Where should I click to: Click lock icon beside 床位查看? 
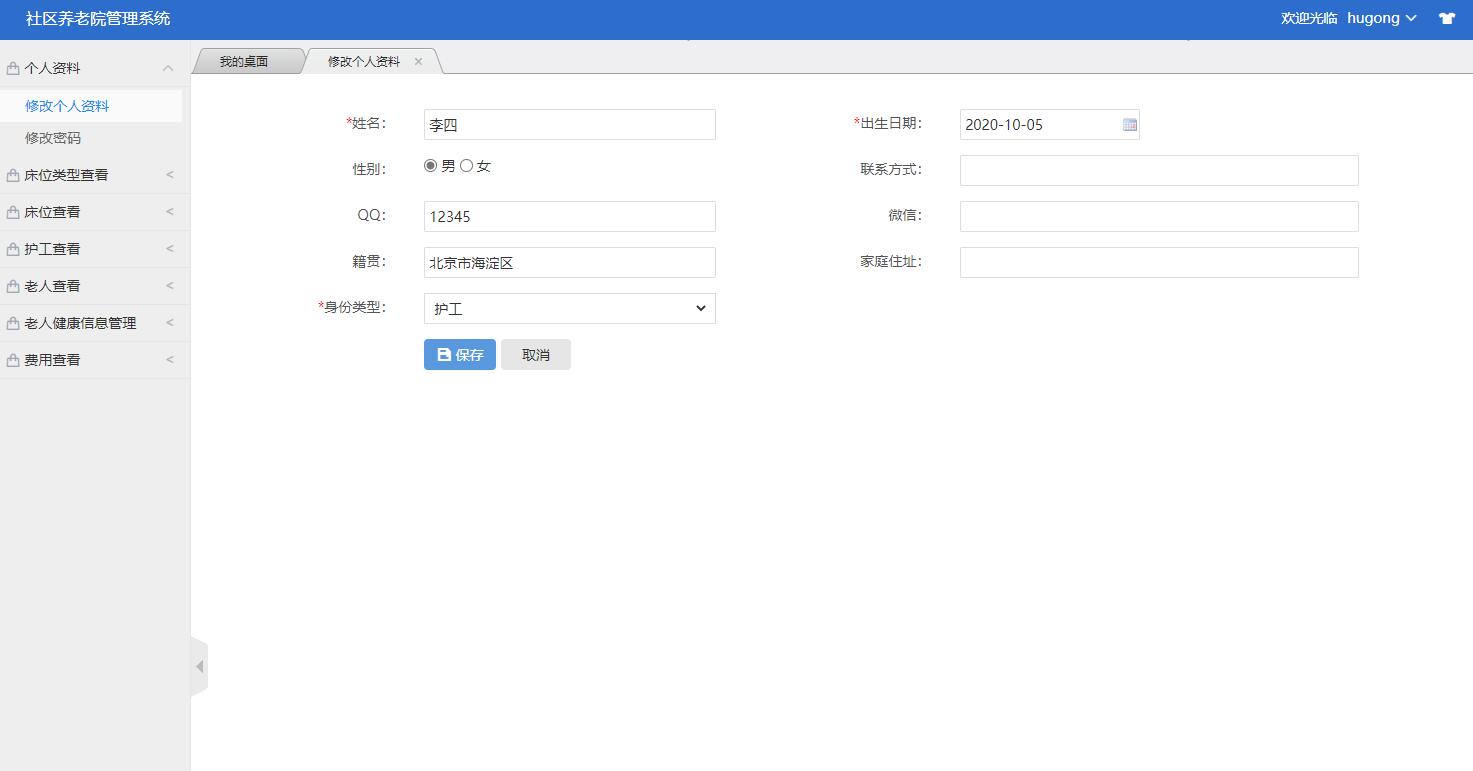click(13, 212)
